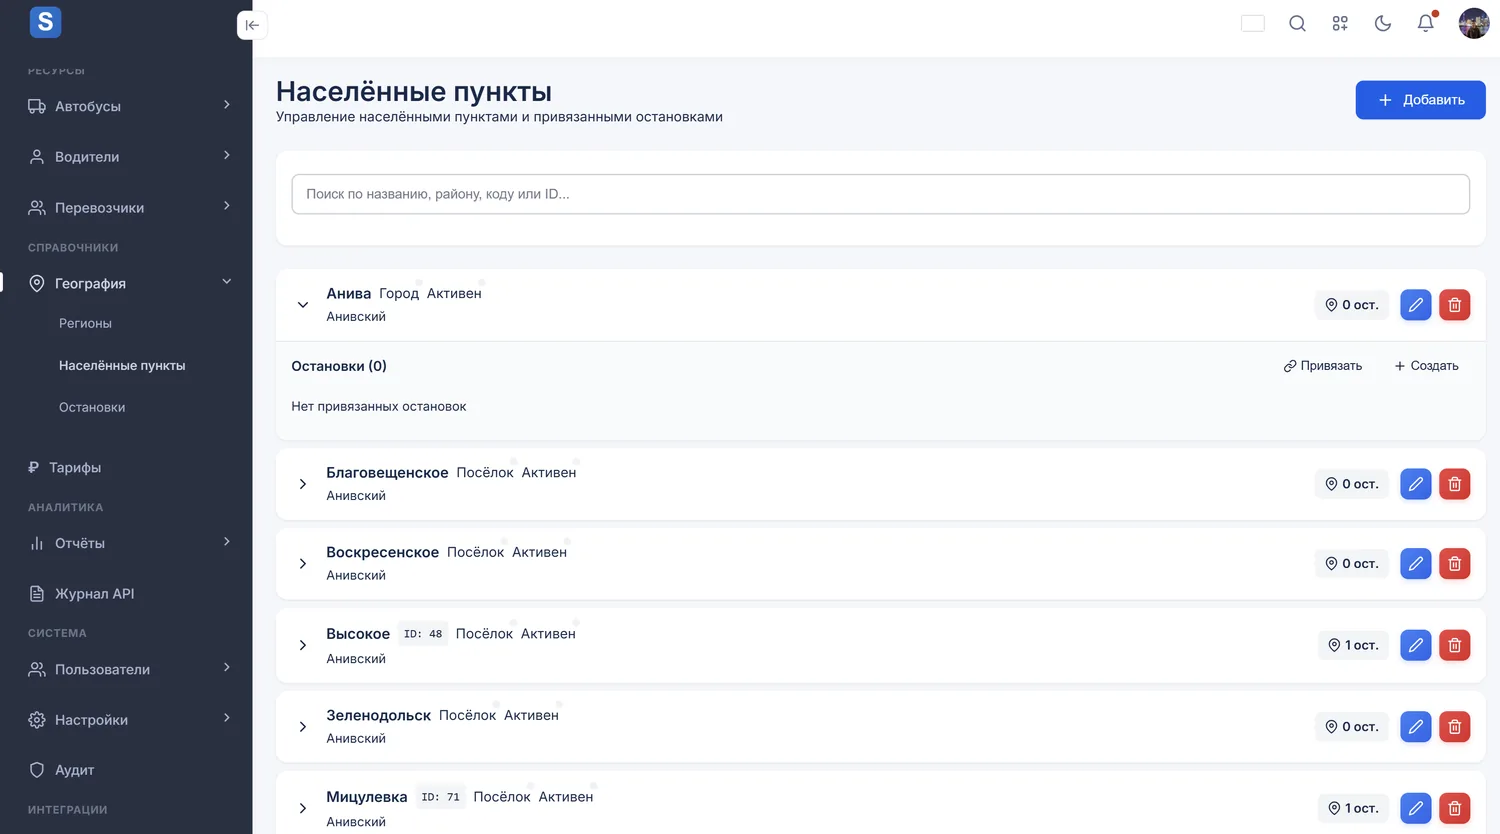Expand the Мицулевка row
The height and width of the screenshot is (834, 1500).
303,808
